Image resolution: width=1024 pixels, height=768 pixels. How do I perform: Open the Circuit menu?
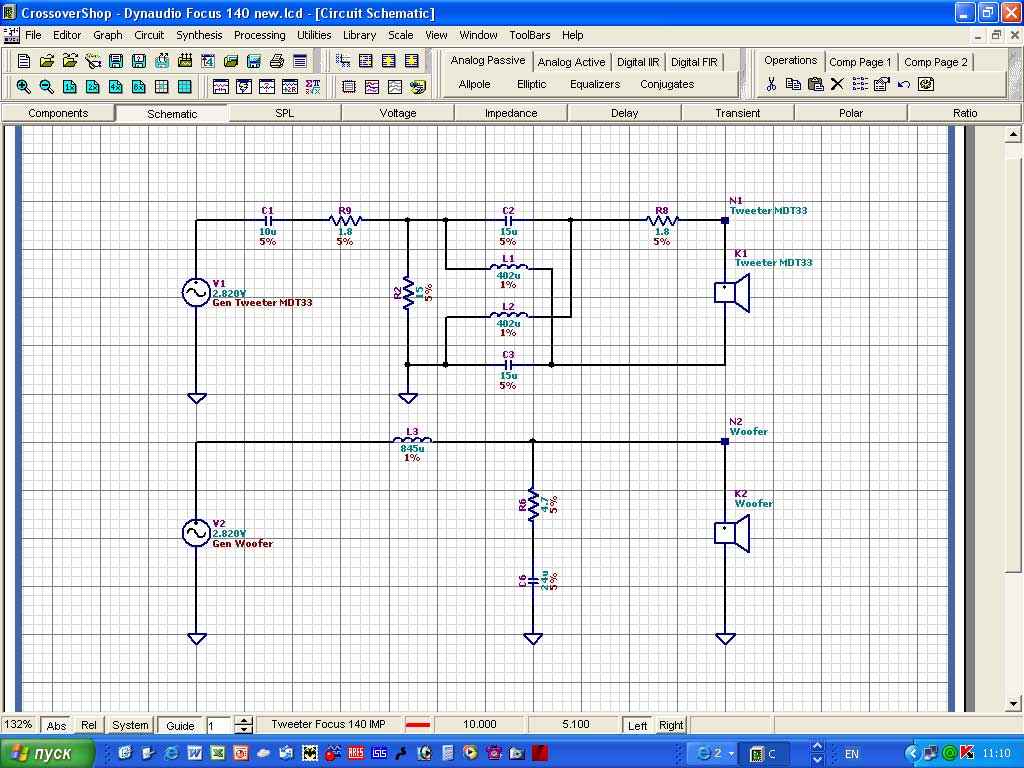click(149, 35)
